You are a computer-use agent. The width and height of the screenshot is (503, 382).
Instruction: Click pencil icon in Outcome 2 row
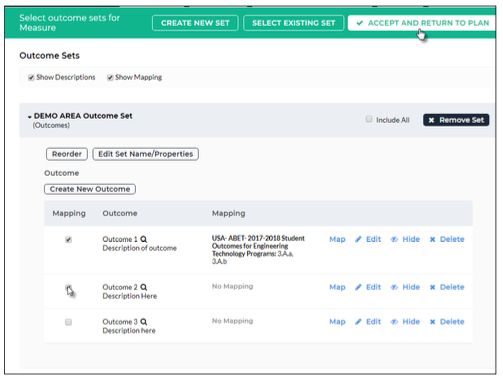tap(358, 287)
